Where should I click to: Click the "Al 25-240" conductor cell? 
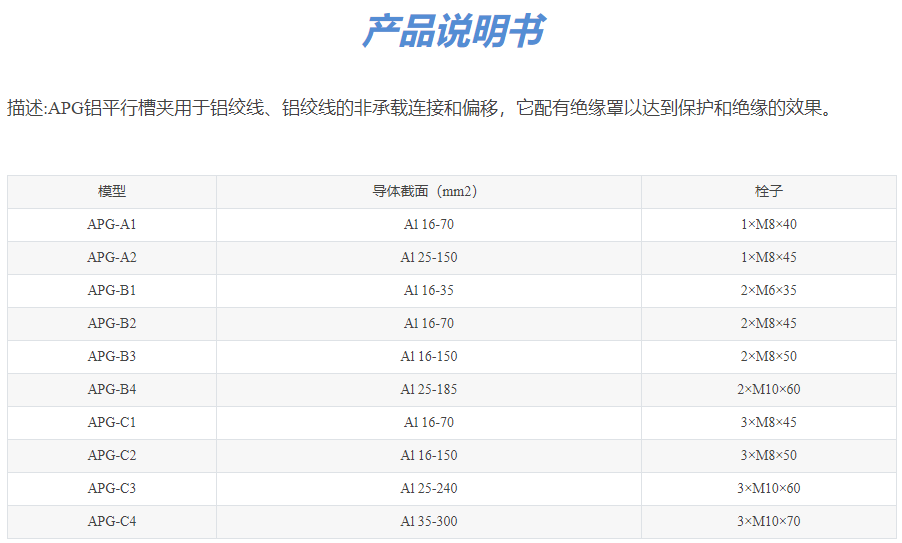click(x=428, y=488)
